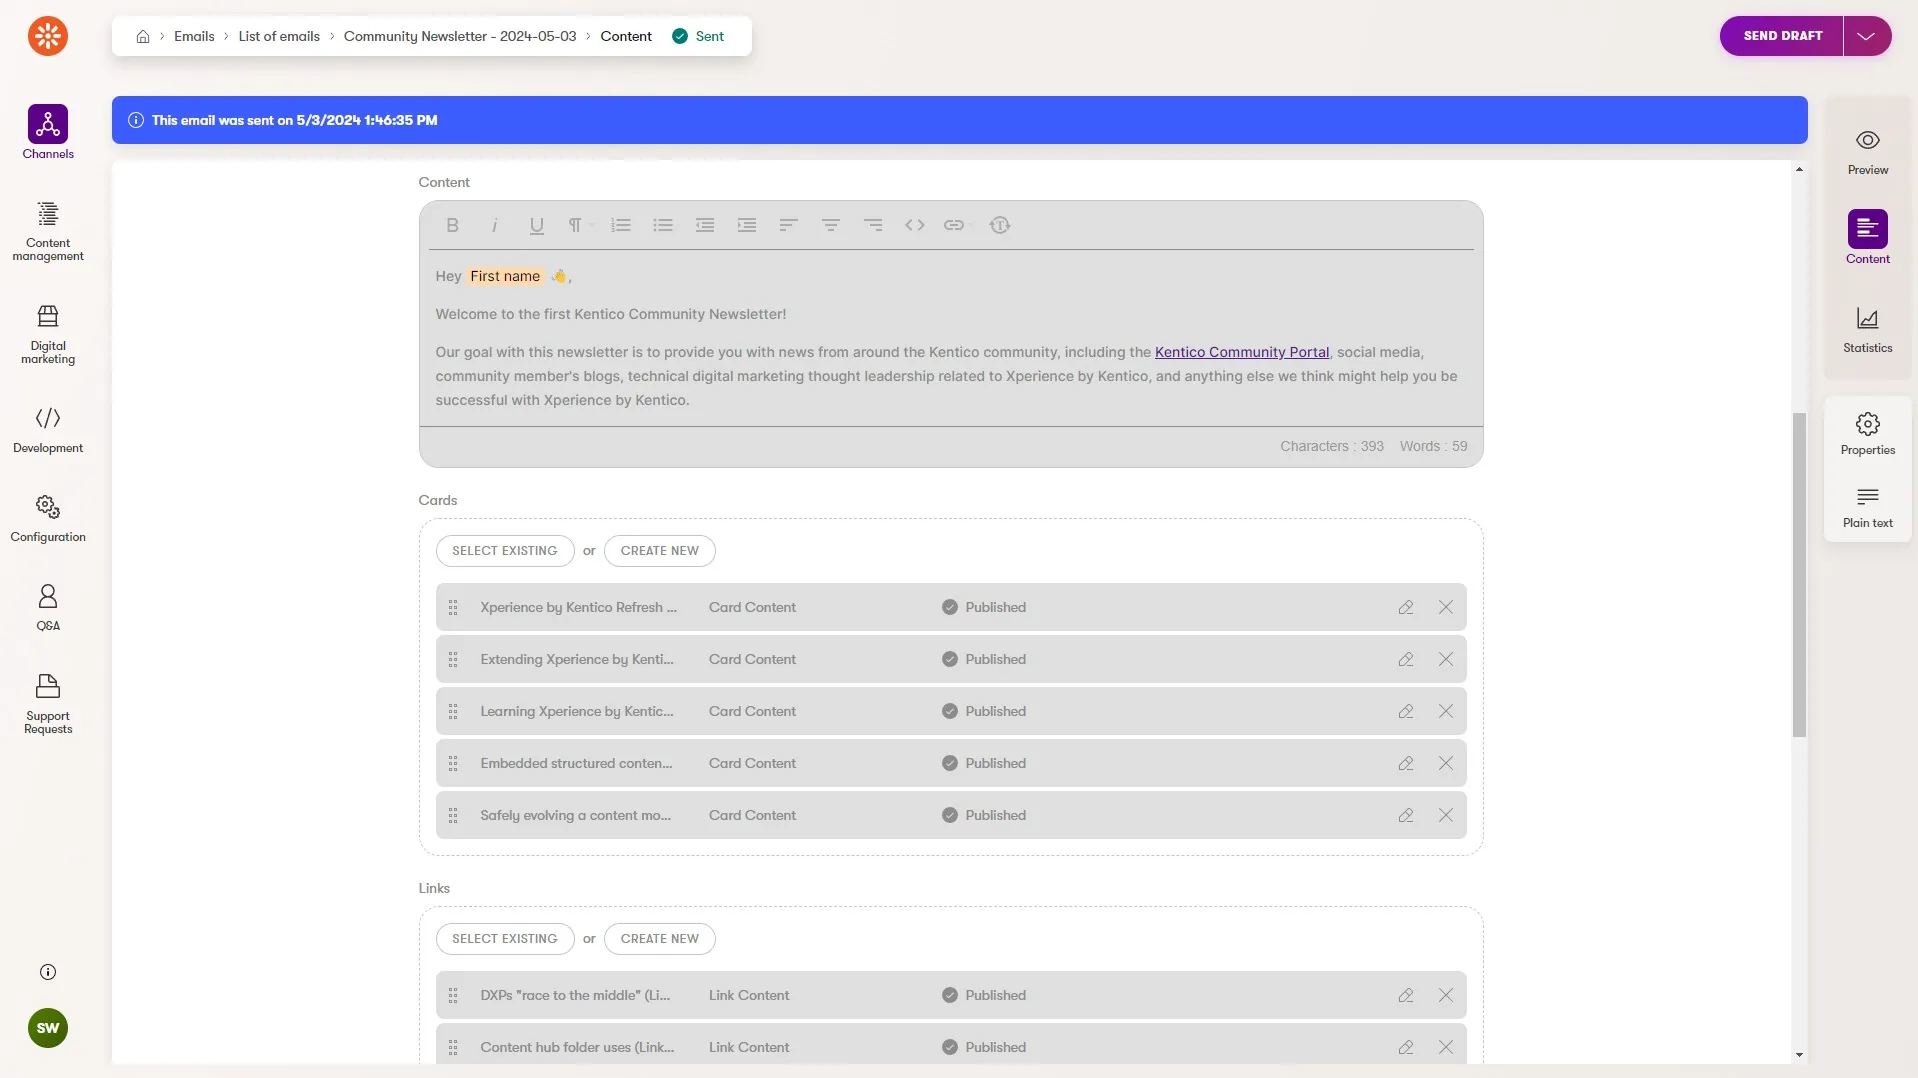Insert unordered list in editor
1918x1078 pixels.
663,225
